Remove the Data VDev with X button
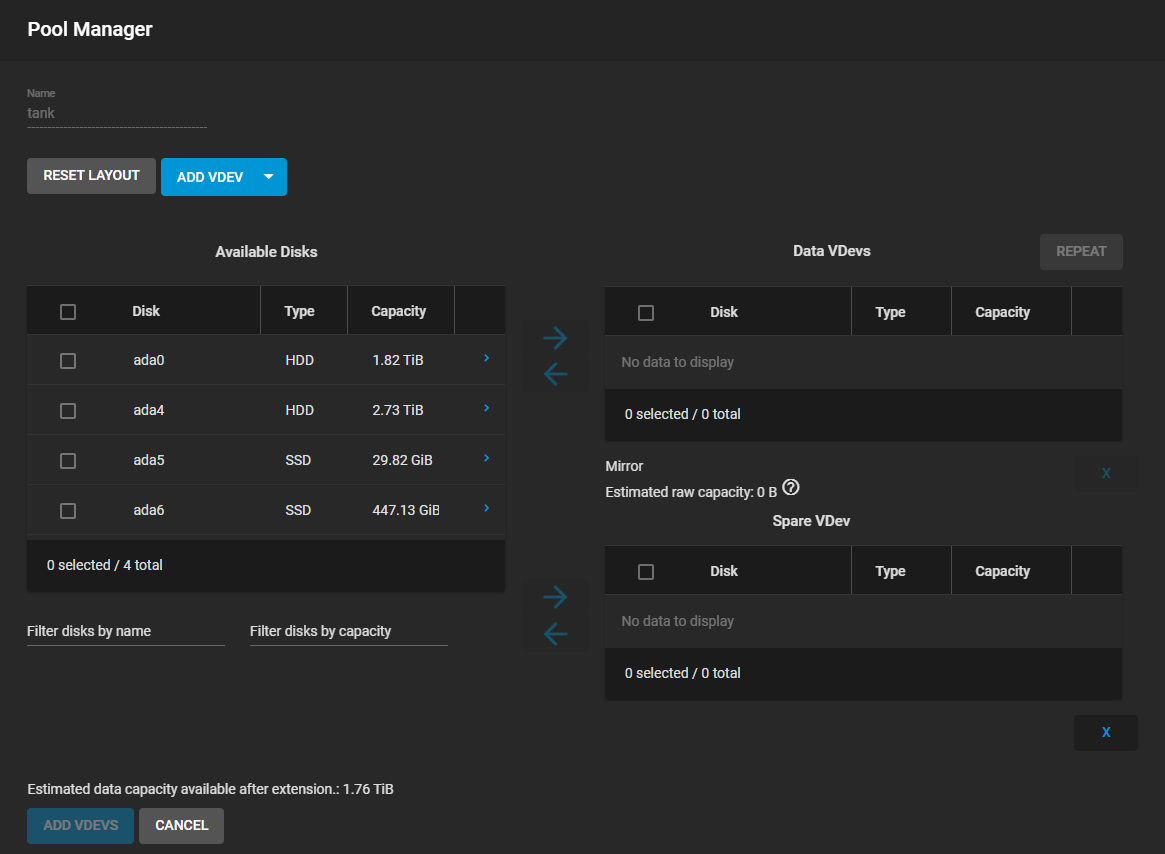The width and height of the screenshot is (1165, 854). point(1105,473)
